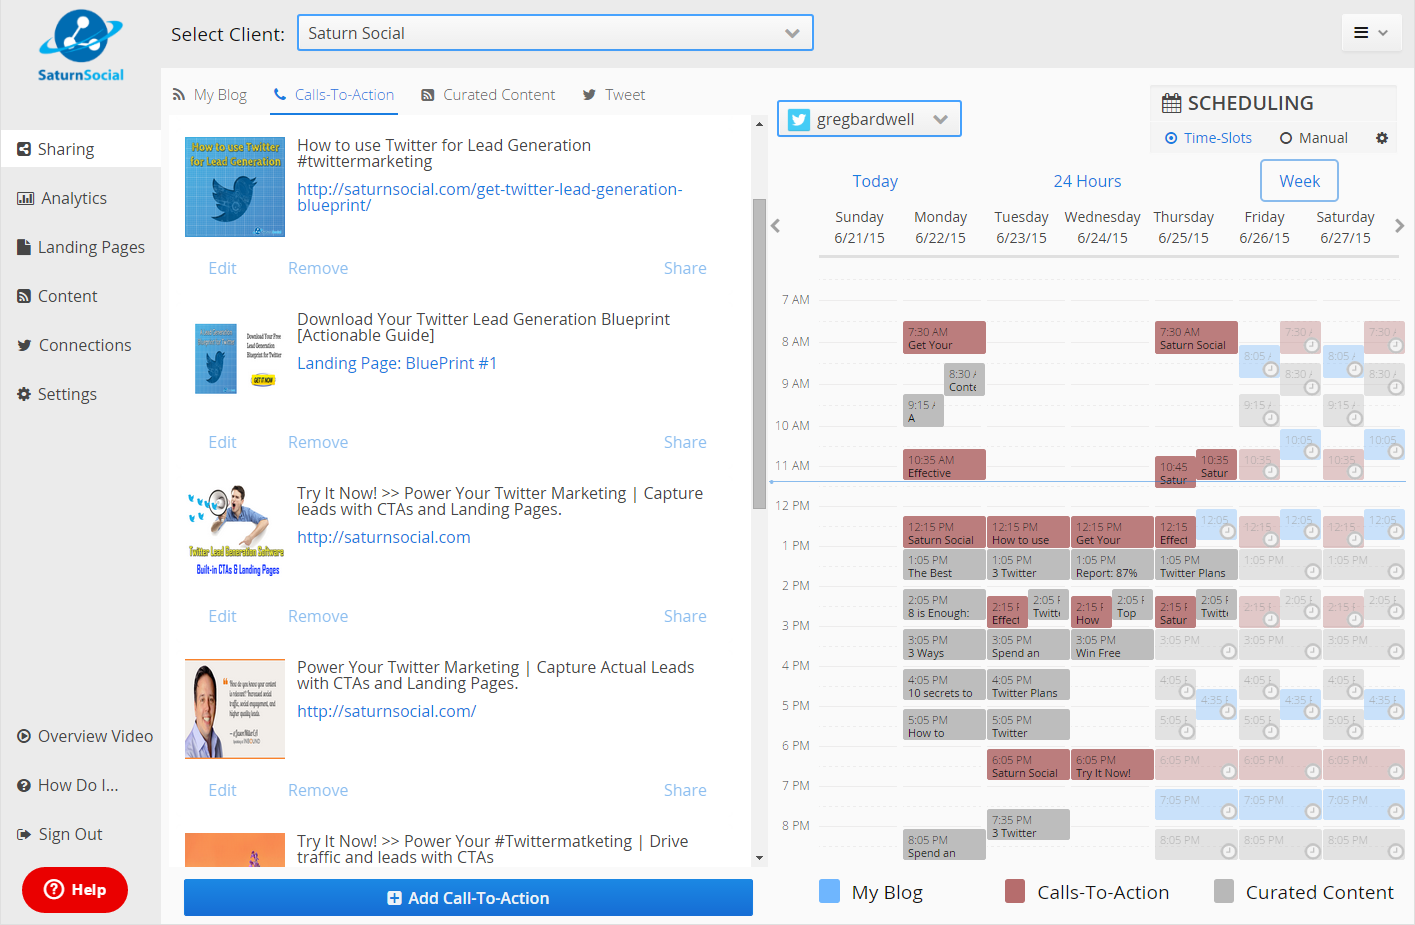The height and width of the screenshot is (925, 1415).
Task: Open the gregbardwell account dropdown
Action: 869,119
